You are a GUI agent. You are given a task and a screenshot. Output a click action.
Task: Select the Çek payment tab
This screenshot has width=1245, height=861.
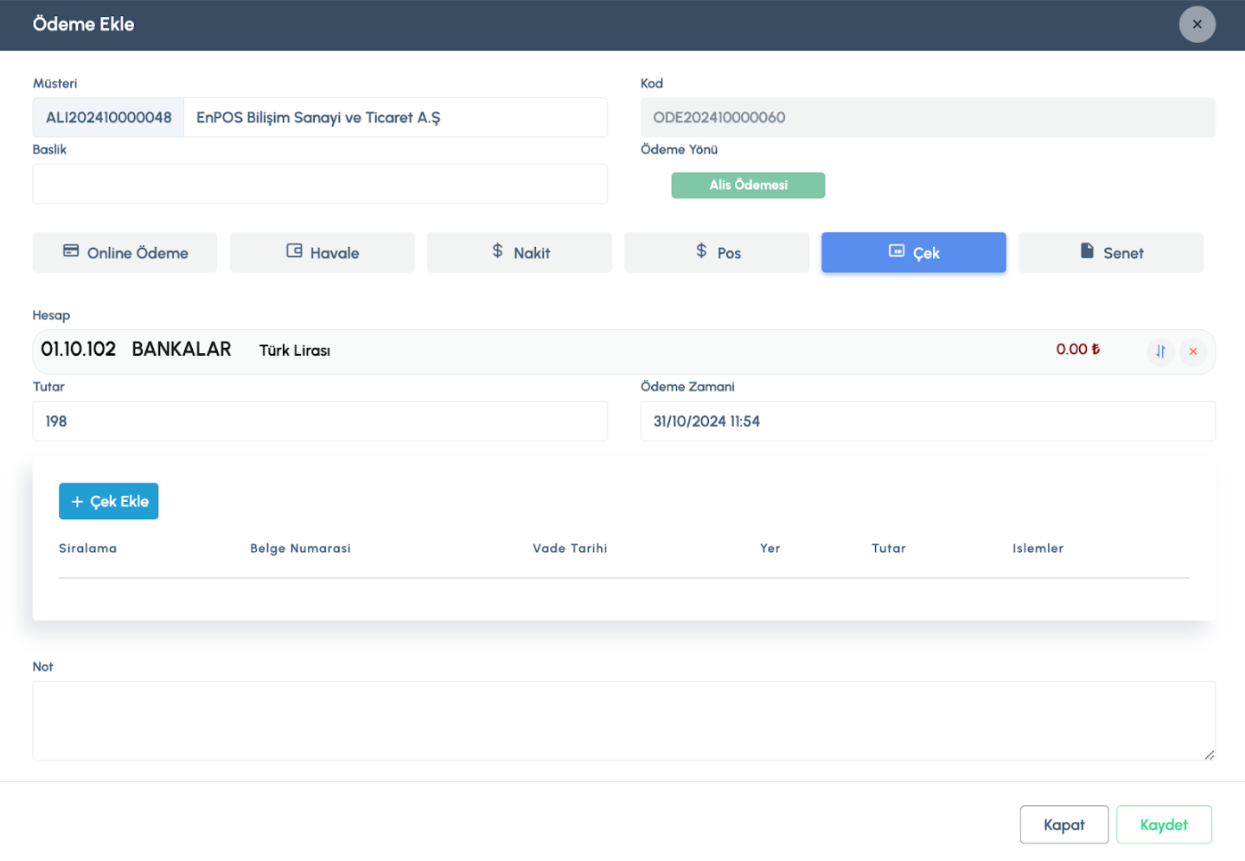(x=913, y=253)
